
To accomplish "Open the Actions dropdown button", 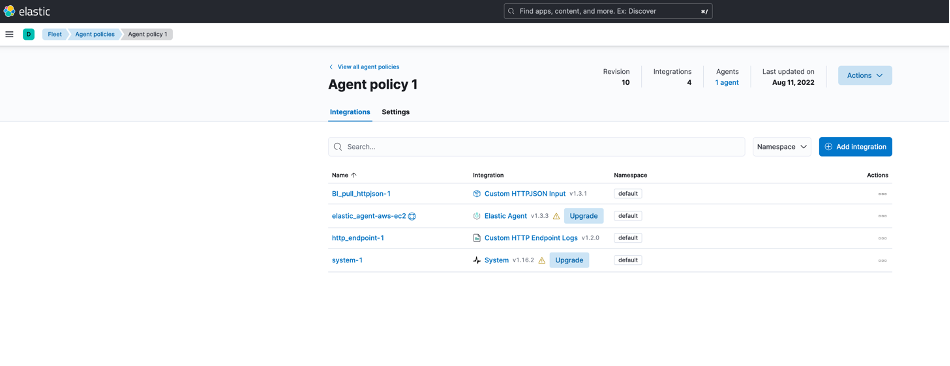I will coord(865,76).
